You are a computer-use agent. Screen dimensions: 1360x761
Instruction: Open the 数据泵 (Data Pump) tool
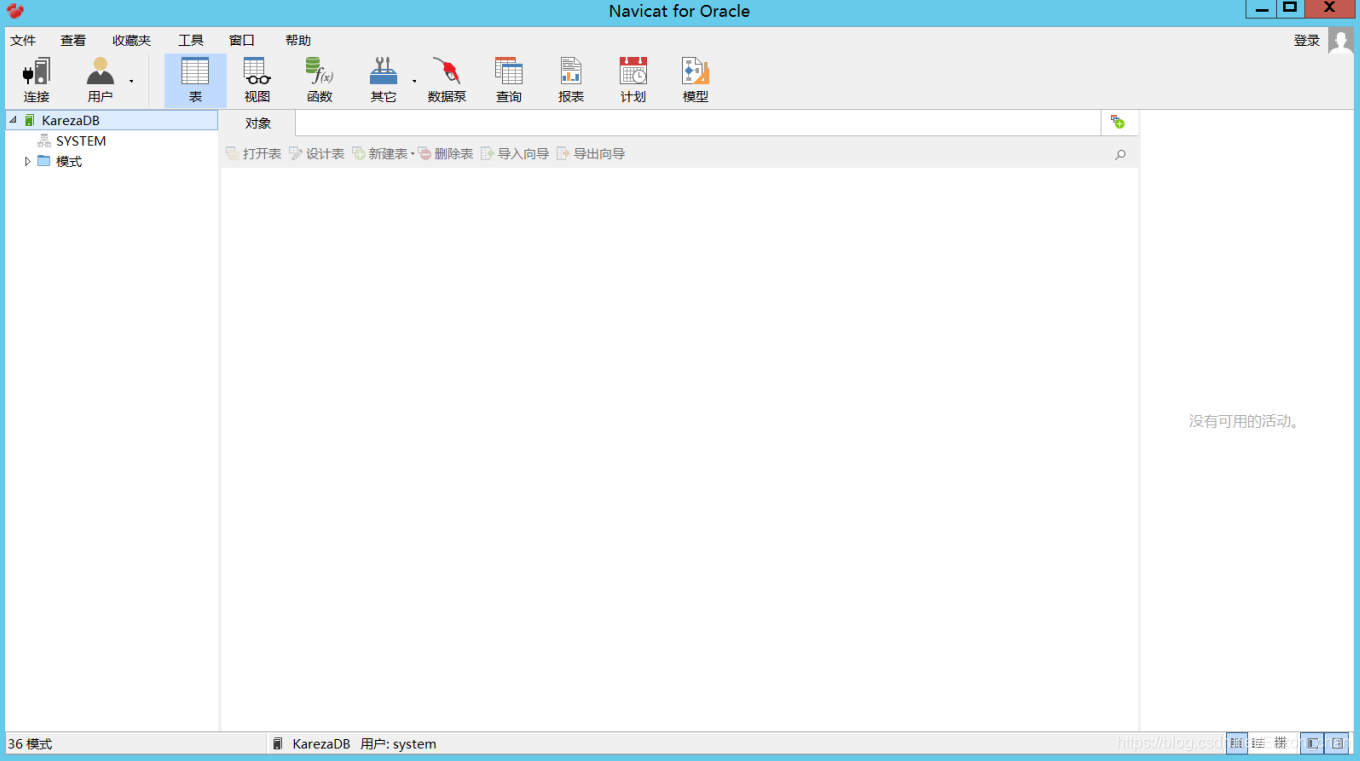click(447, 80)
